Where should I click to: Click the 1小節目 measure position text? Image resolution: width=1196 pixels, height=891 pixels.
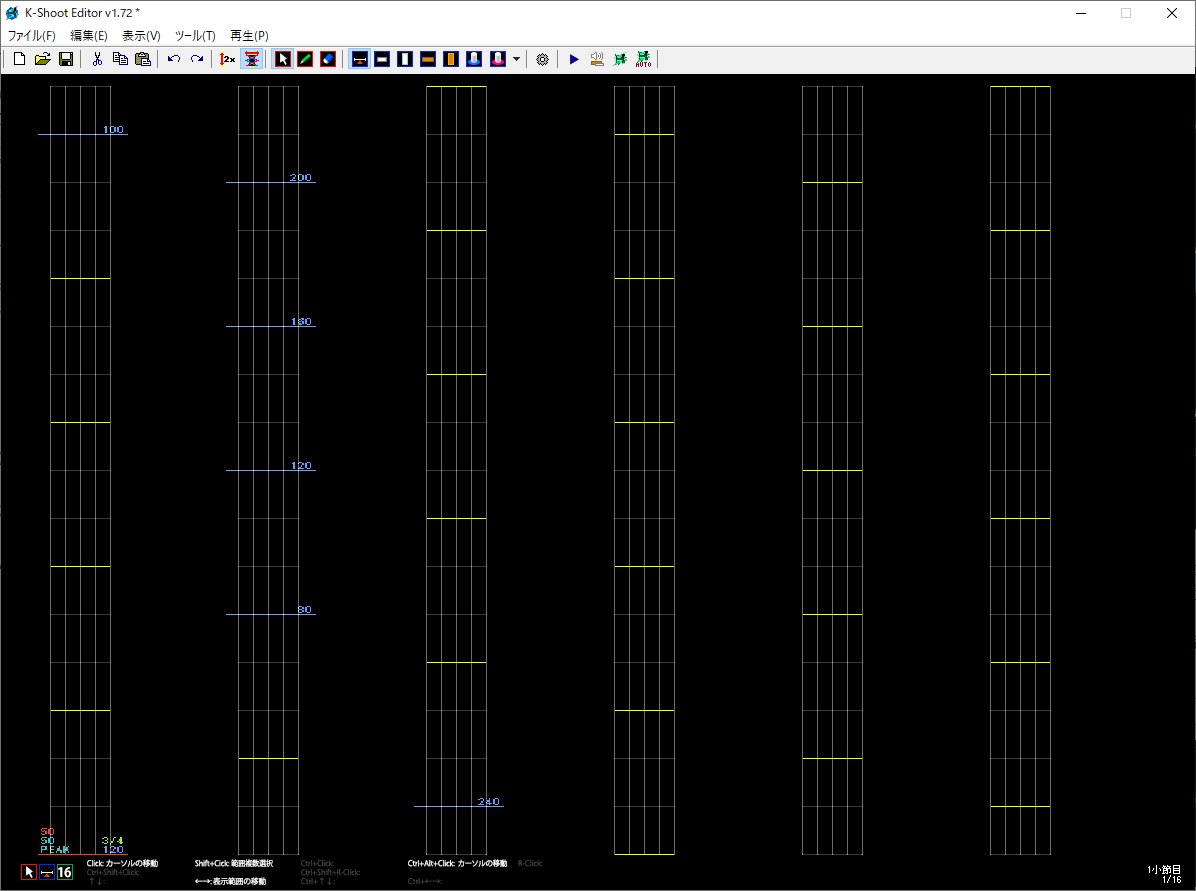coord(1164,870)
